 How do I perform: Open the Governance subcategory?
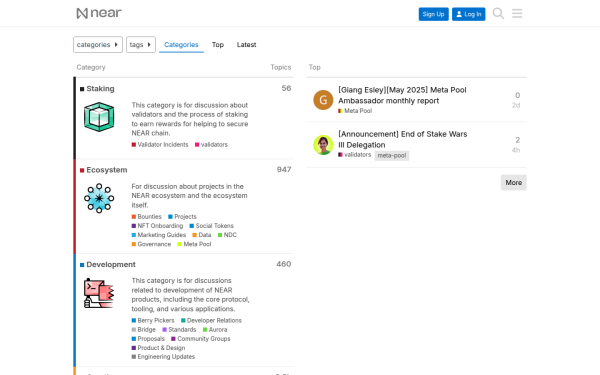click(x=152, y=244)
